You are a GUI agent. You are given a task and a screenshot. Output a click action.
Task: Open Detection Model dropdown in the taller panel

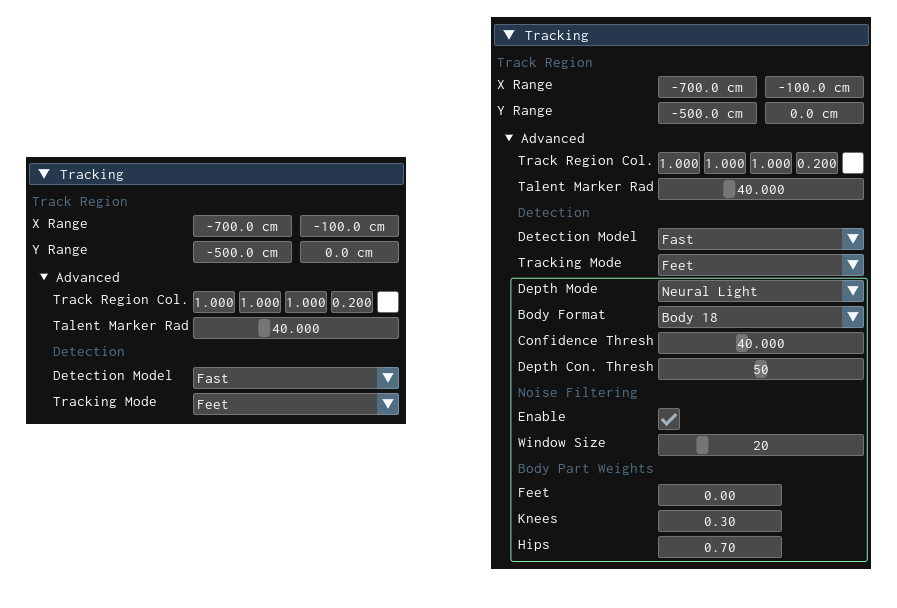pyautogui.click(x=760, y=239)
